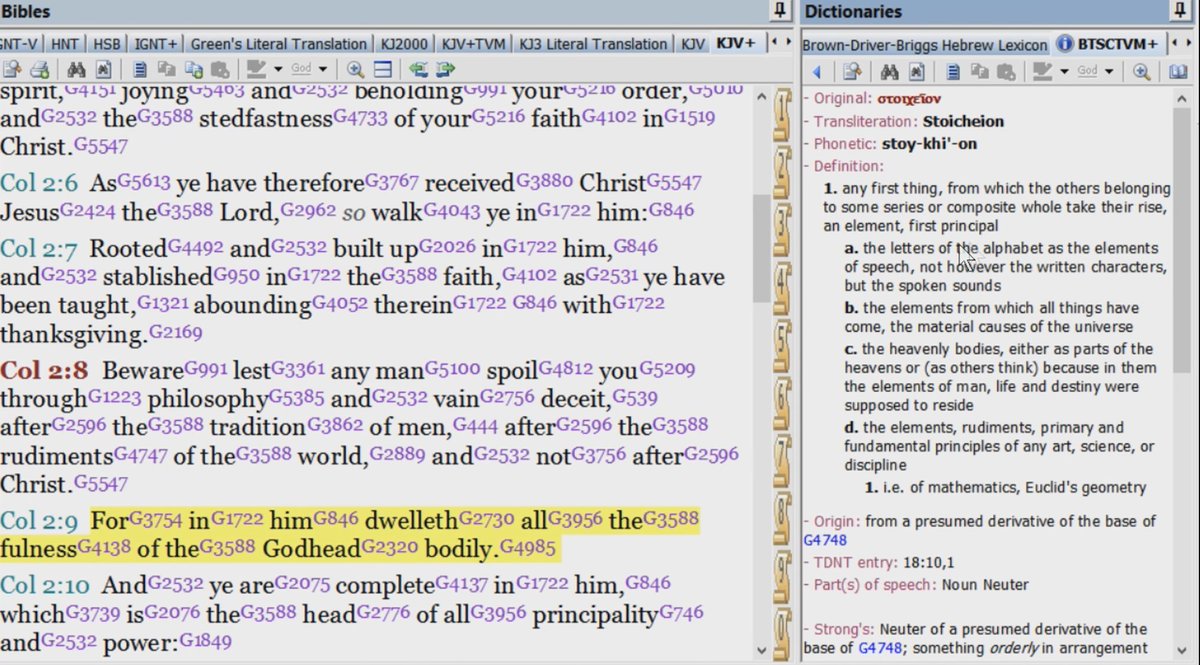Open Green's Literal Translation tab
This screenshot has width=1200, height=665.
click(x=278, y=44)
